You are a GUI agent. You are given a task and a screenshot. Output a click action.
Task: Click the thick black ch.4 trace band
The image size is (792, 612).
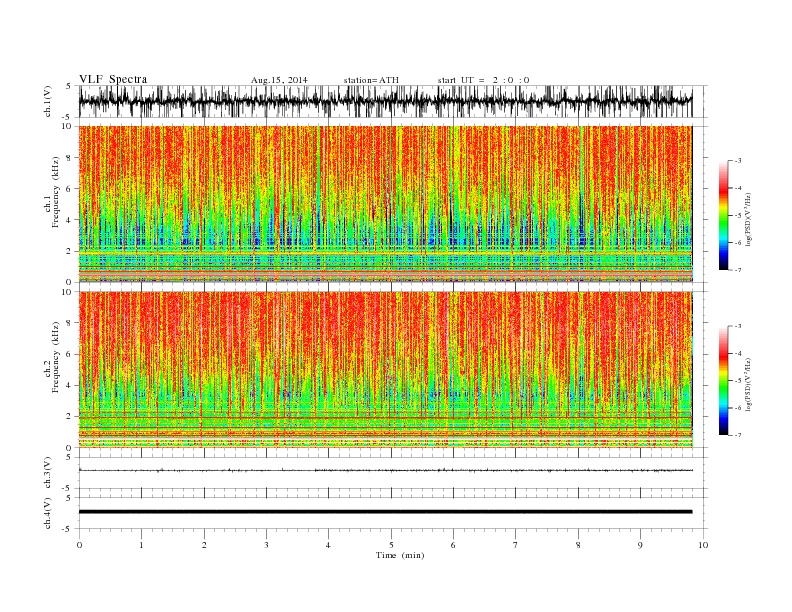[385, 512]
